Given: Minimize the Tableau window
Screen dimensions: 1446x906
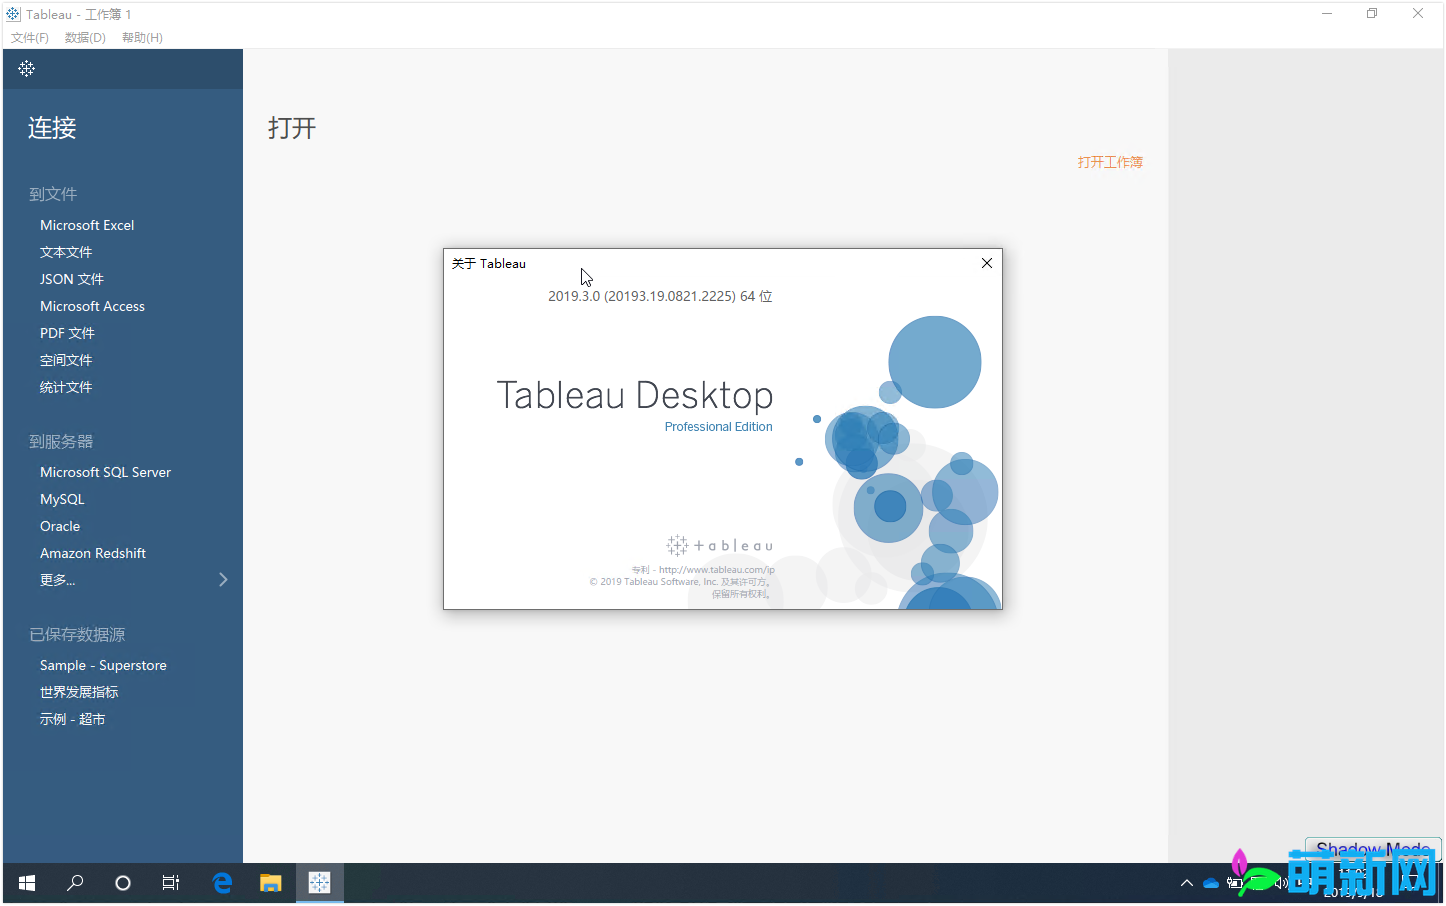Looking at the screenshot, I should pyautogui.click(x=1327, y=14).
